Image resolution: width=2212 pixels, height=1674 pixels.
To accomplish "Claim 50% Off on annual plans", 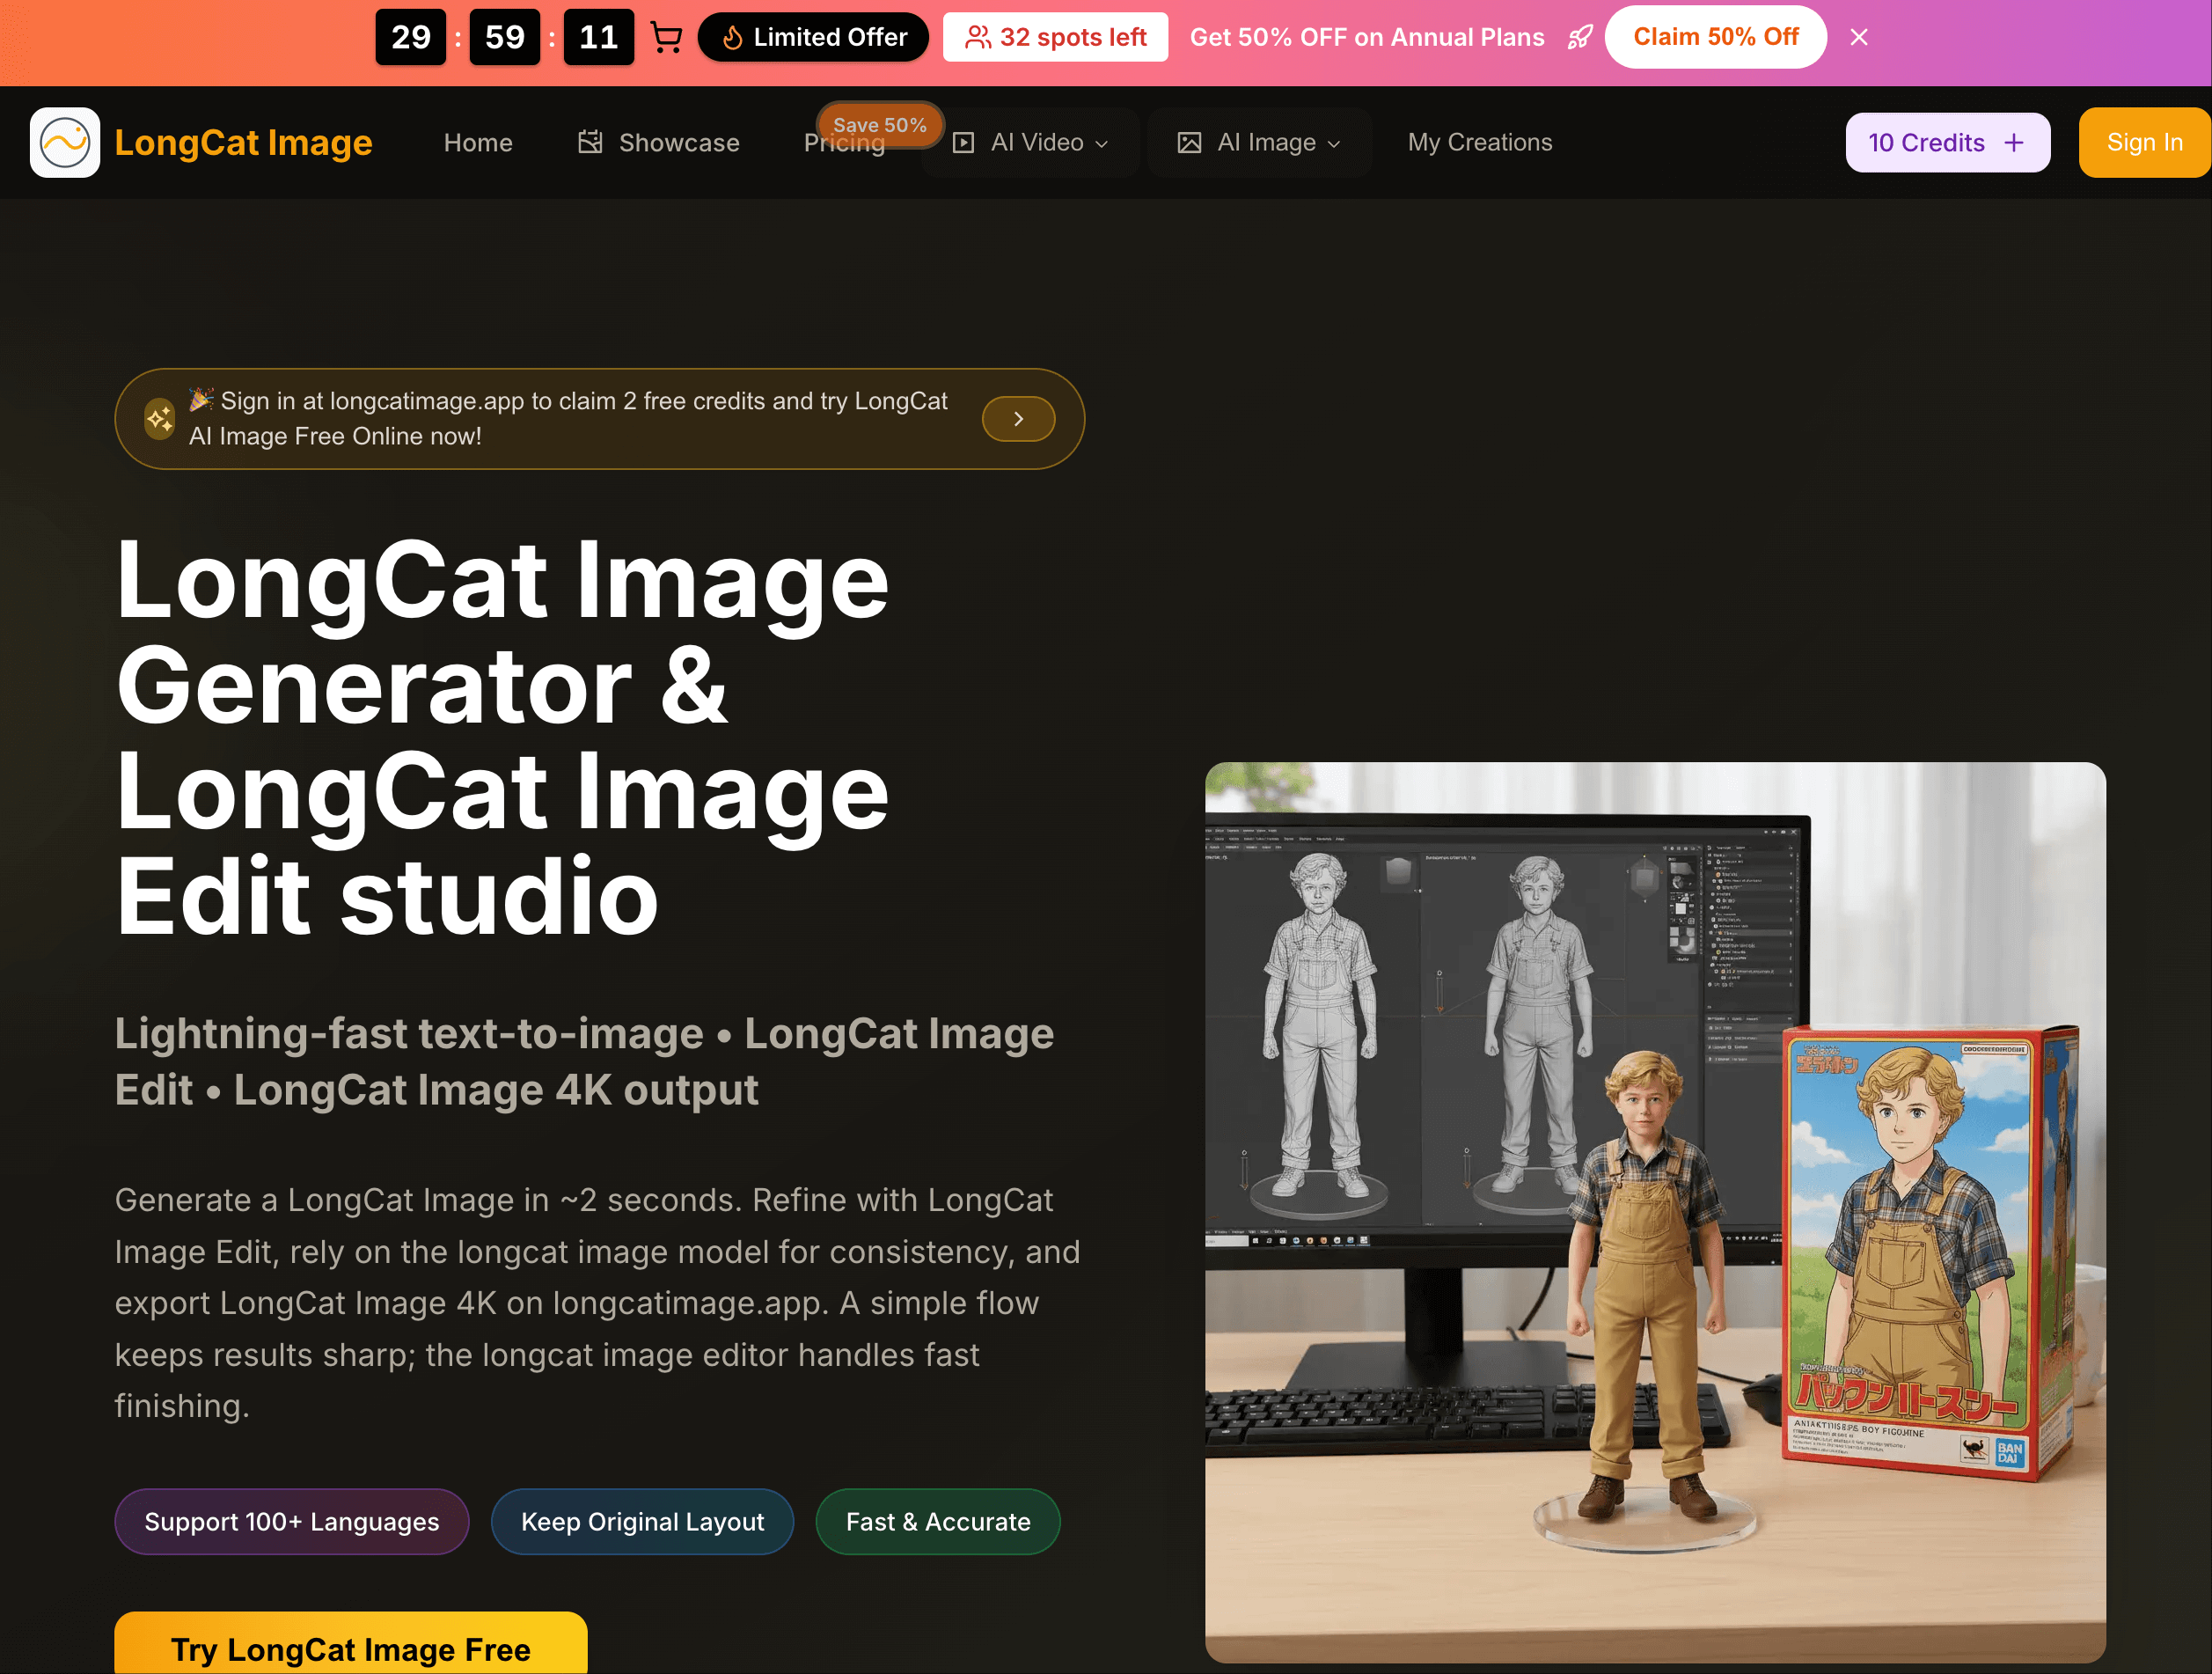I will pyautogui.click(x=1716, y=37).
